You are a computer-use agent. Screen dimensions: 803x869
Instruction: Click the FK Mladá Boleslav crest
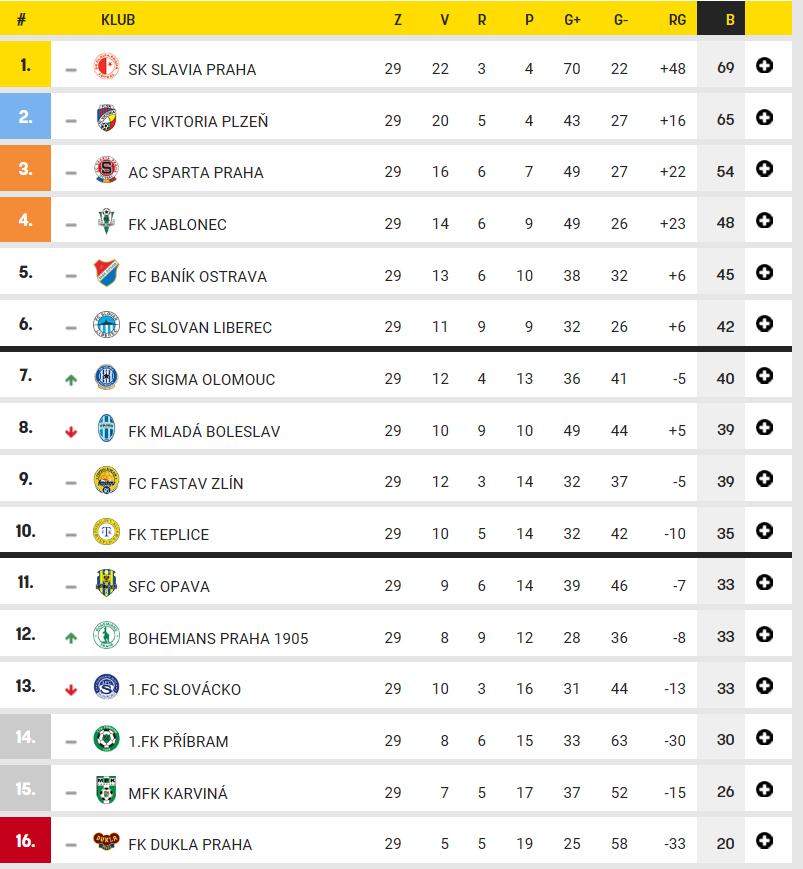(x=106, y=428)
